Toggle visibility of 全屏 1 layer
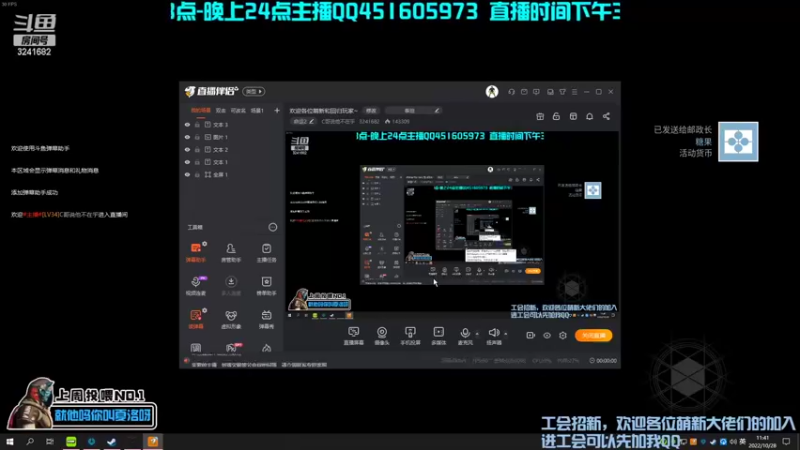Image resolution: width=800 pixels, height=450 pixels. [x=187, y=174]
